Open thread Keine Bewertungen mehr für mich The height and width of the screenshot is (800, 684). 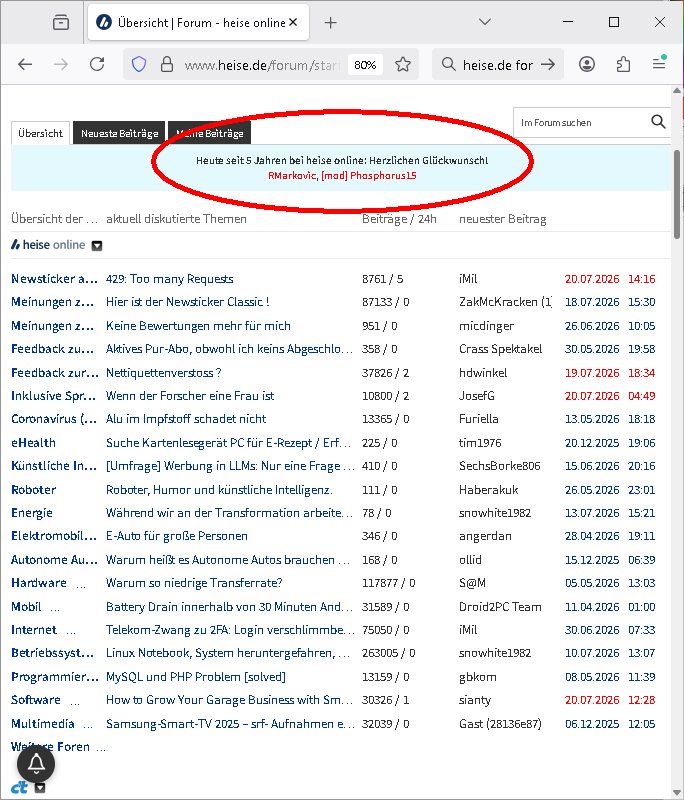pos(198,326)
